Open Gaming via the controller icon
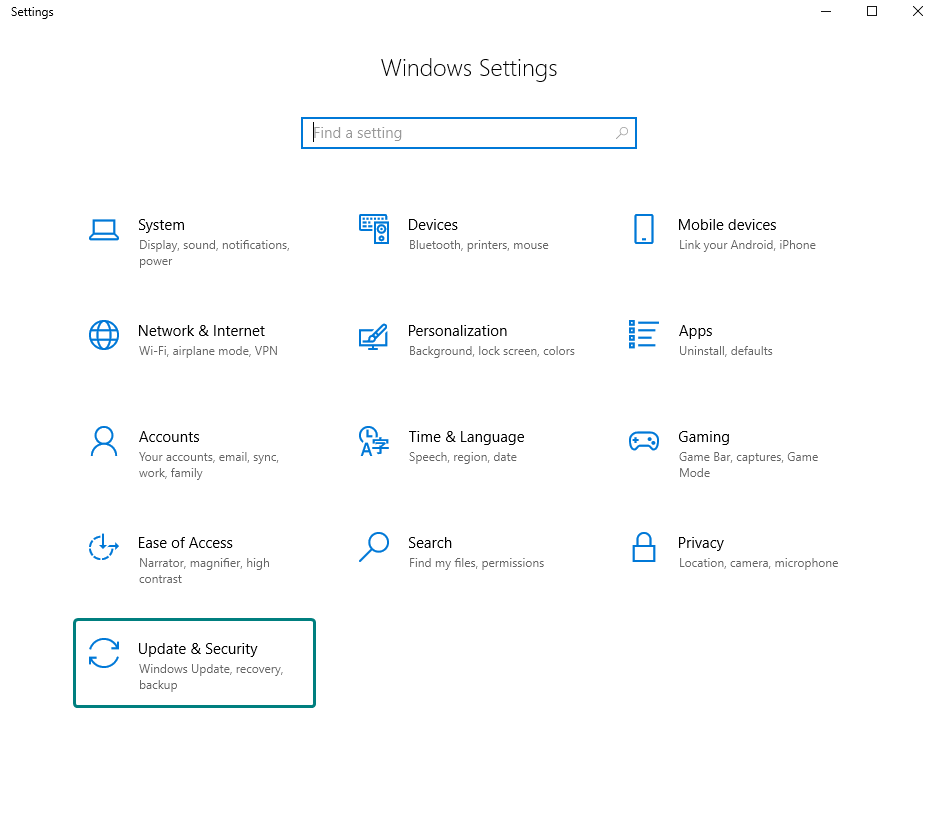Viewport: 940px width, 828px height. [x=643, y=441]
